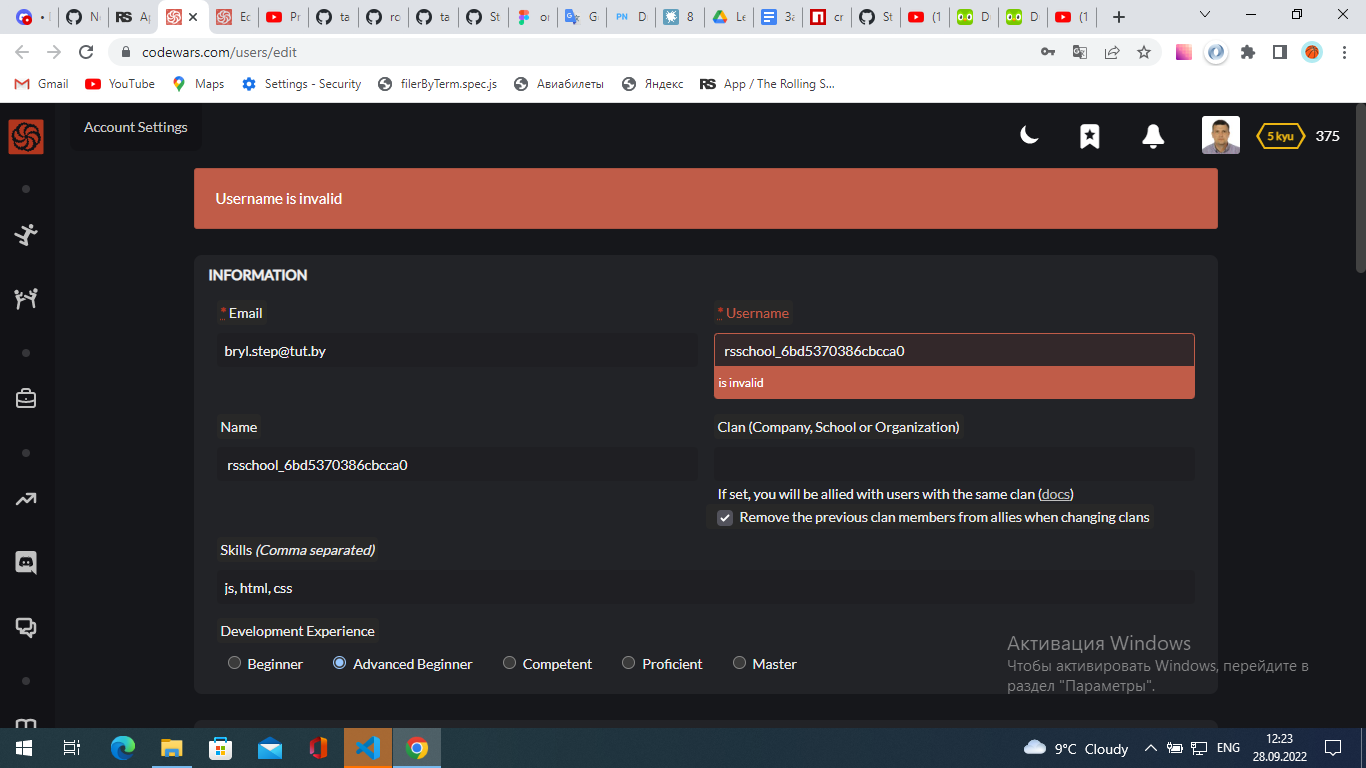
Task: Toggle dark mode with the moon icon
Action: [x=1029, y=136]
